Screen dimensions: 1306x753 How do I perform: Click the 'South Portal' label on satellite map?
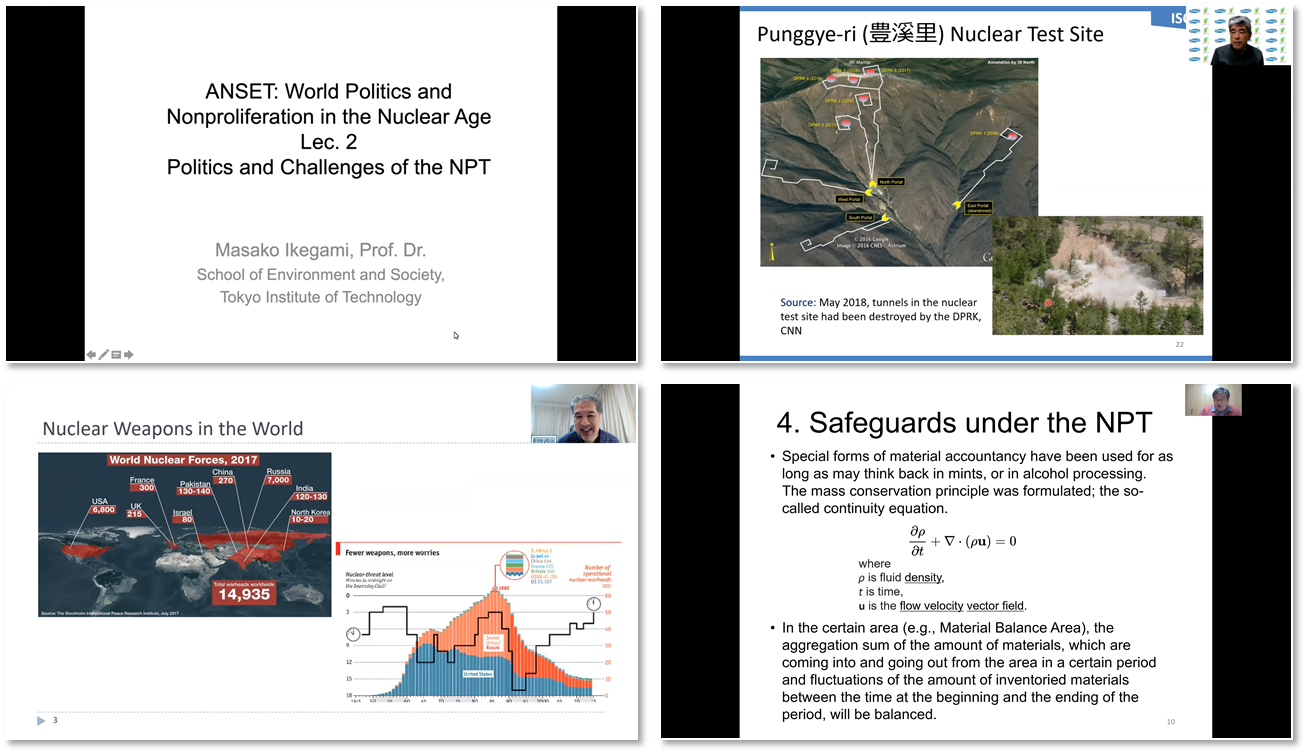(859, 217)
